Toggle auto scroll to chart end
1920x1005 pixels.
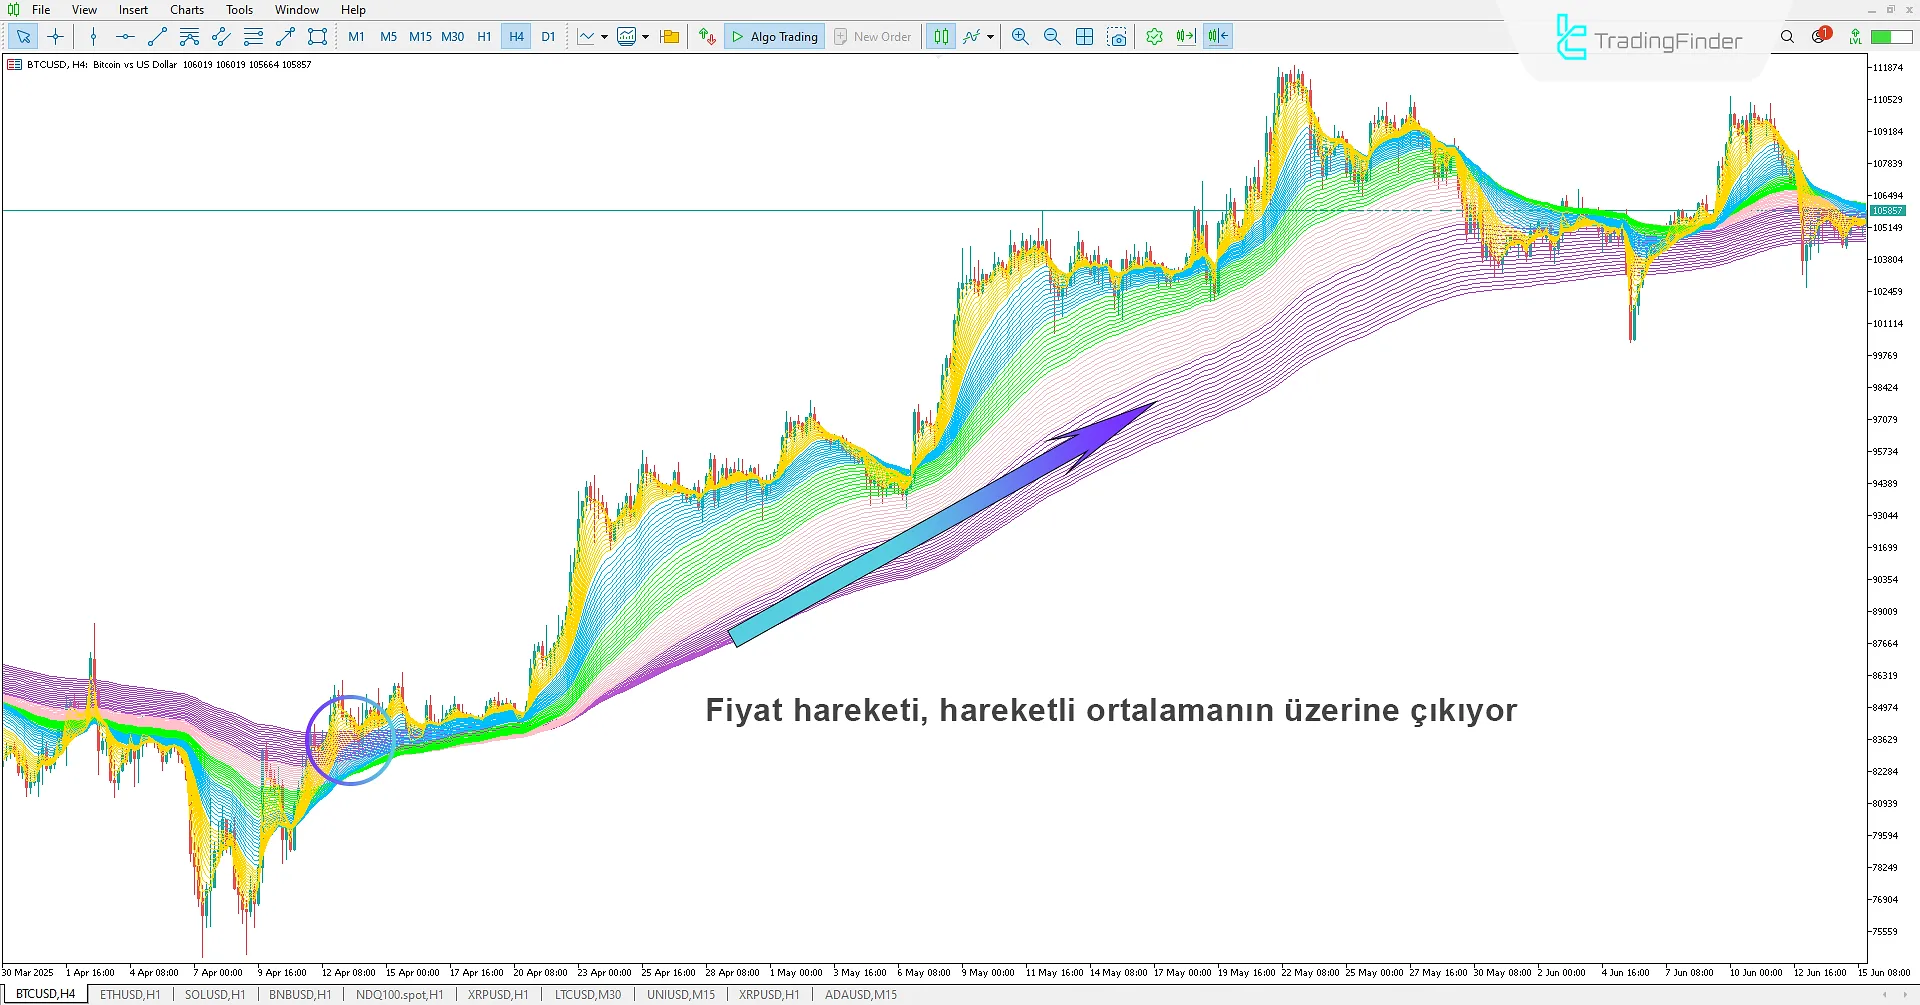1186,36
